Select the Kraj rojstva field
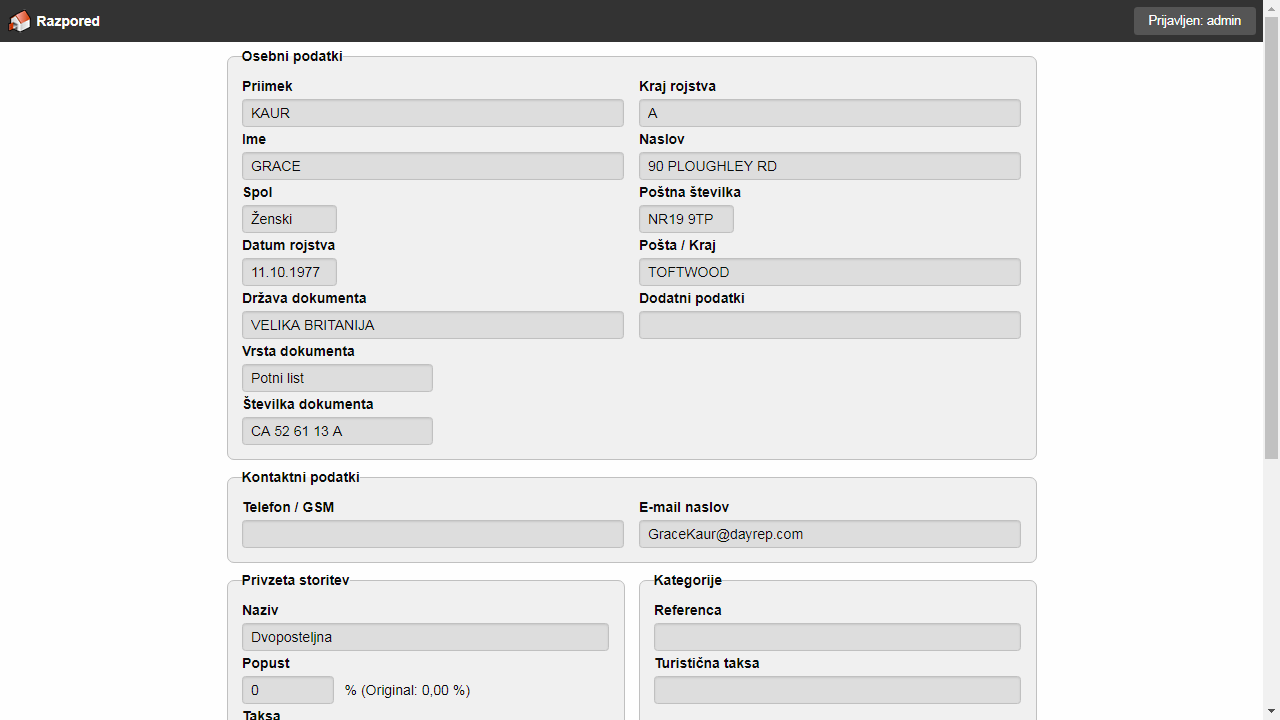 829,113
